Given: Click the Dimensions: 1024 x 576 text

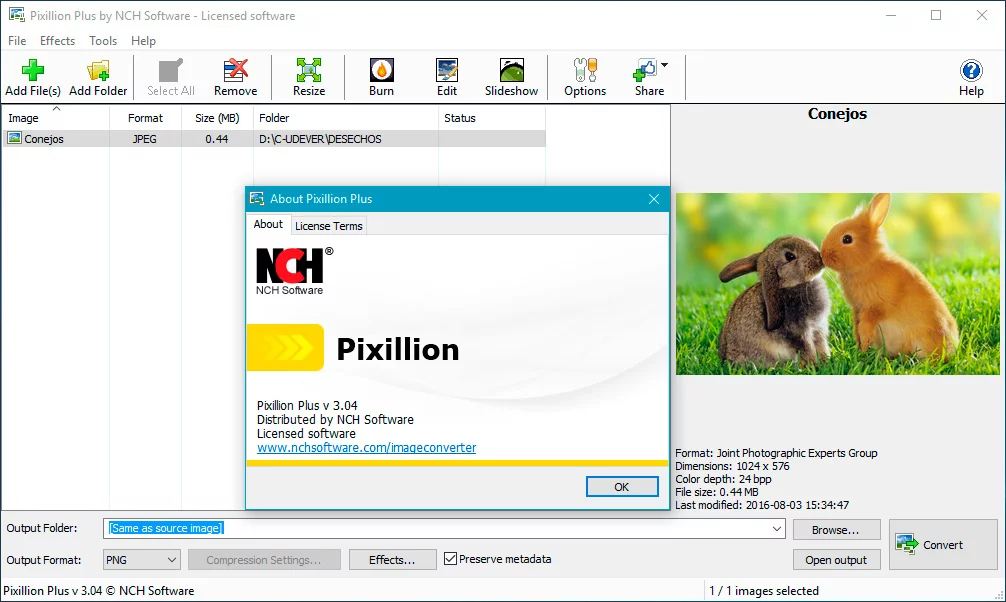Looking at the screenshot, I should pos(732,466).
